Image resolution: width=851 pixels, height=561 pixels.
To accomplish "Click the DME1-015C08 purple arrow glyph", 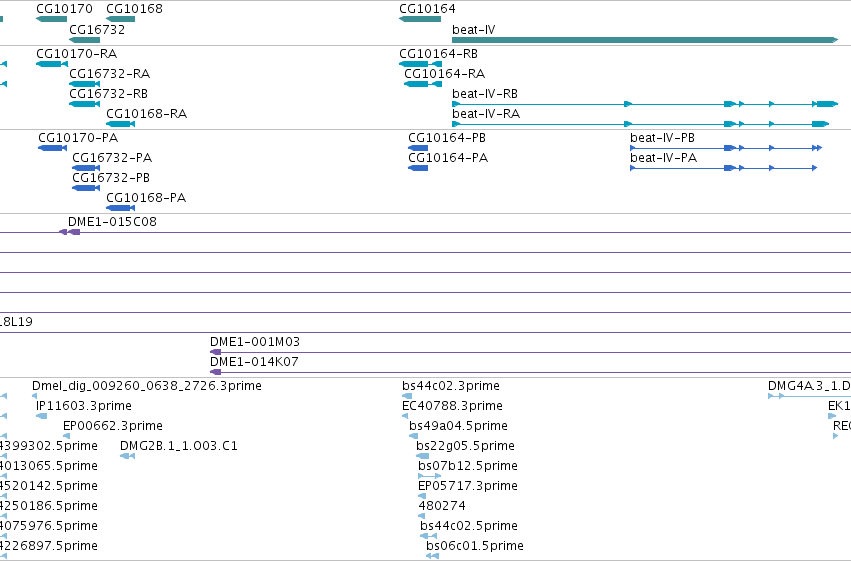I will pyautogui.click(x=69, y=232).
